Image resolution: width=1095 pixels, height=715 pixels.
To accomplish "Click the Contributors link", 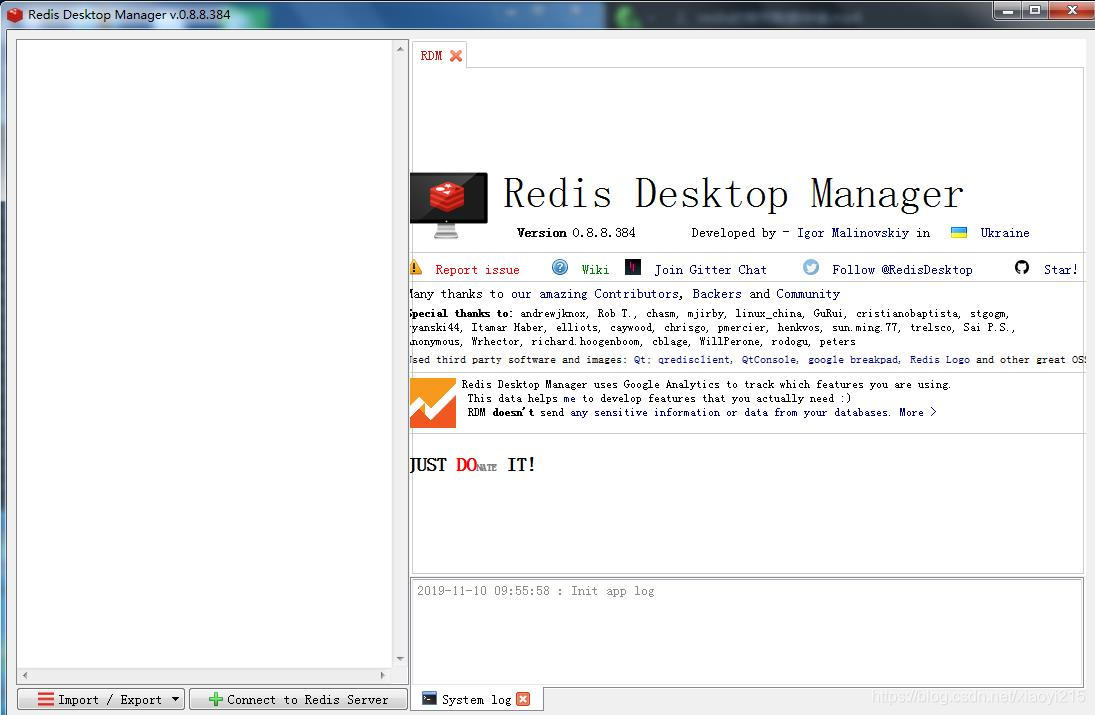I will (636, 294).
